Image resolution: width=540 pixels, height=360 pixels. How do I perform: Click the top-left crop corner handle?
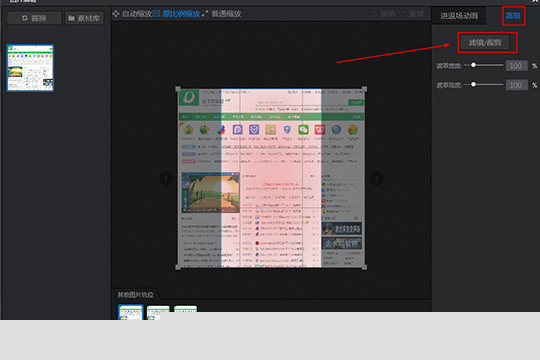pyautogui.click(x=178, y=89)
